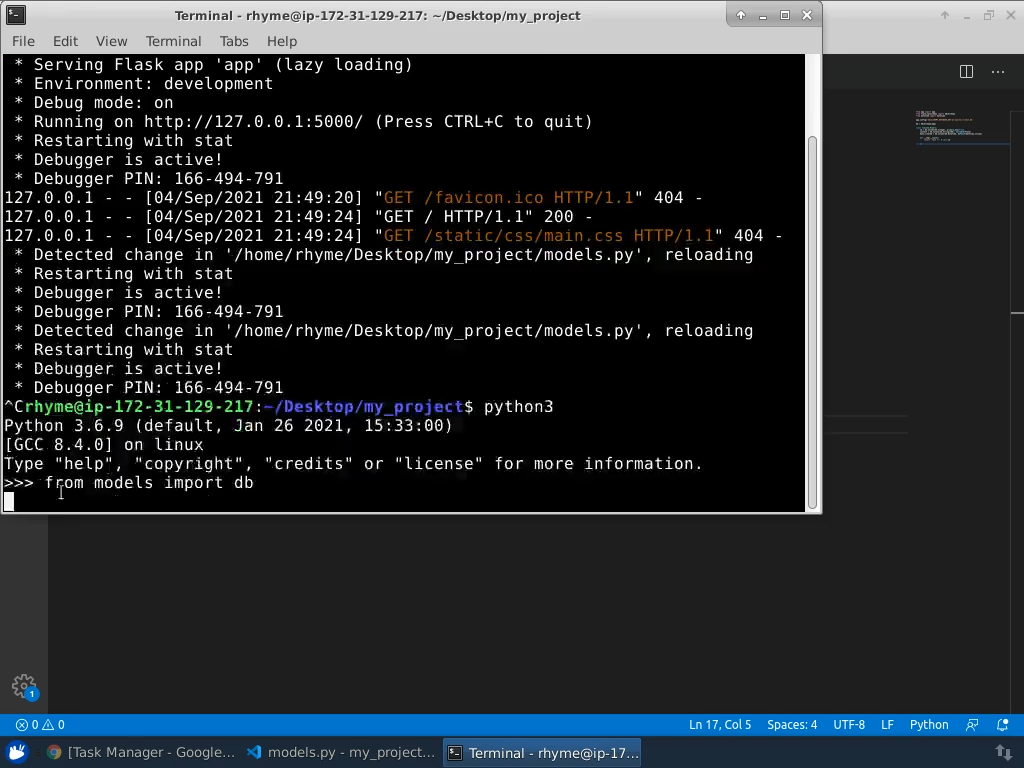
Task: Close the background VS Code window
Action: point(1011,15)
